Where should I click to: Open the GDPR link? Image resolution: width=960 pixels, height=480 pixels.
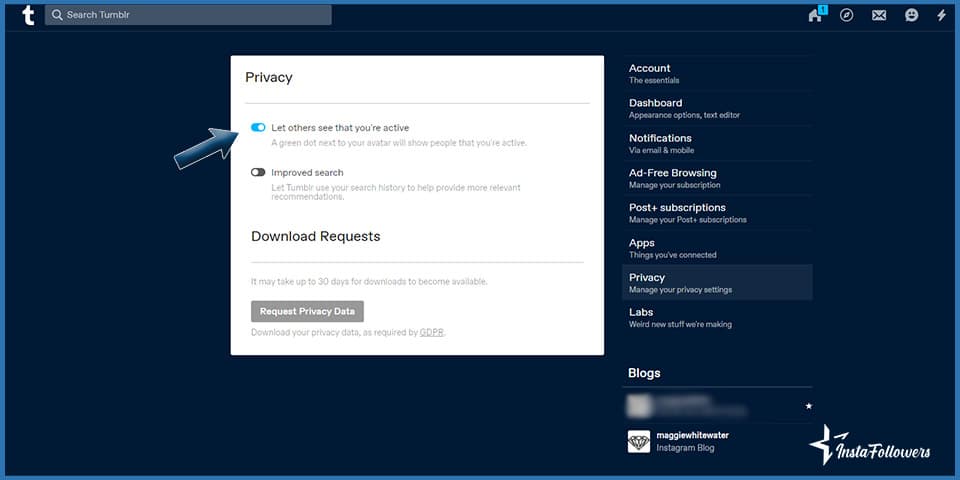pyautogui.click(x=431, y=332)
